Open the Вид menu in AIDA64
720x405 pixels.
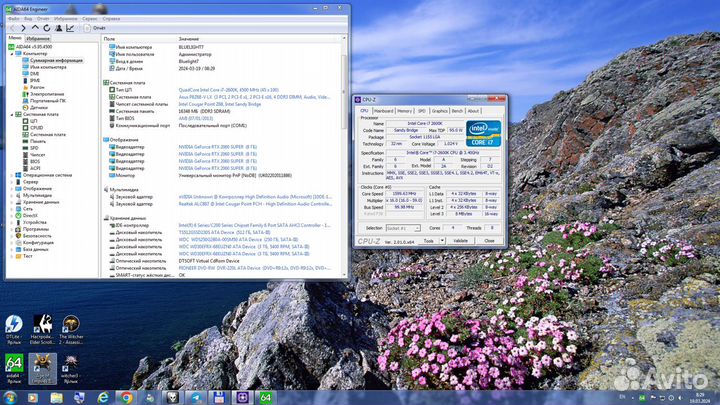pos(28,19)
